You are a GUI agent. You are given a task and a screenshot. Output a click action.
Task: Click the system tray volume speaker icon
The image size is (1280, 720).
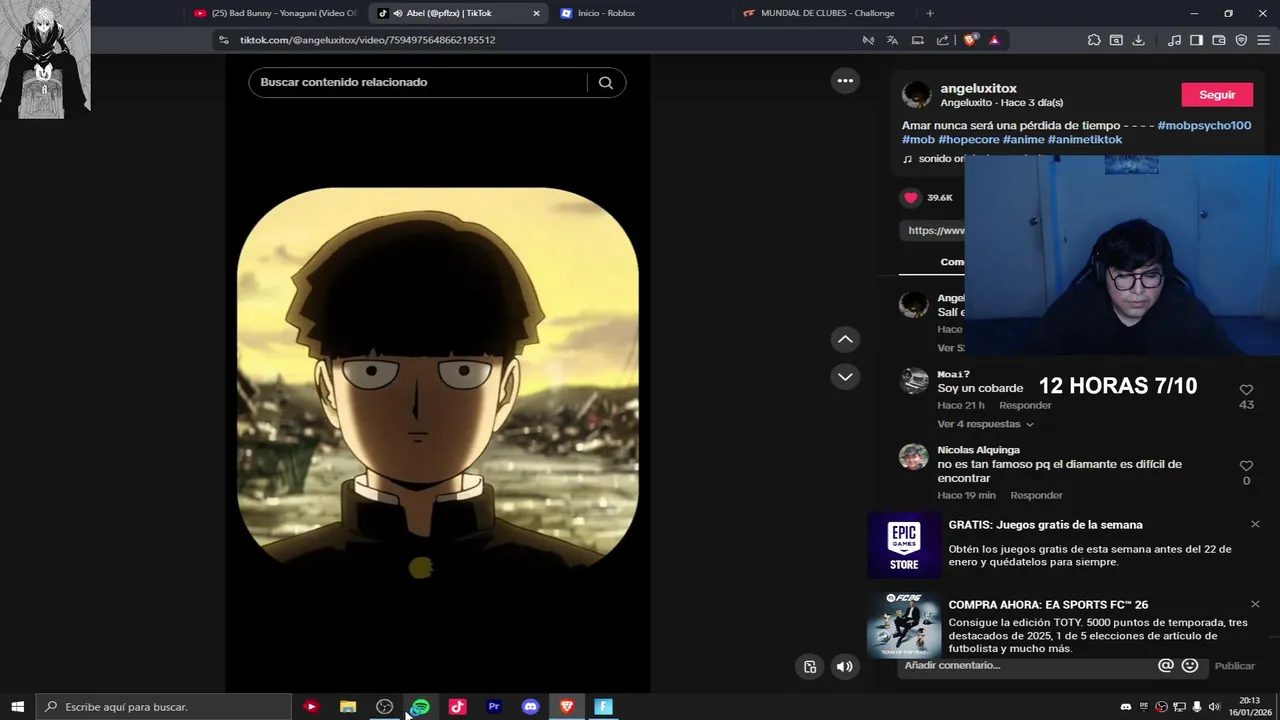click(x=1214, y=706)
